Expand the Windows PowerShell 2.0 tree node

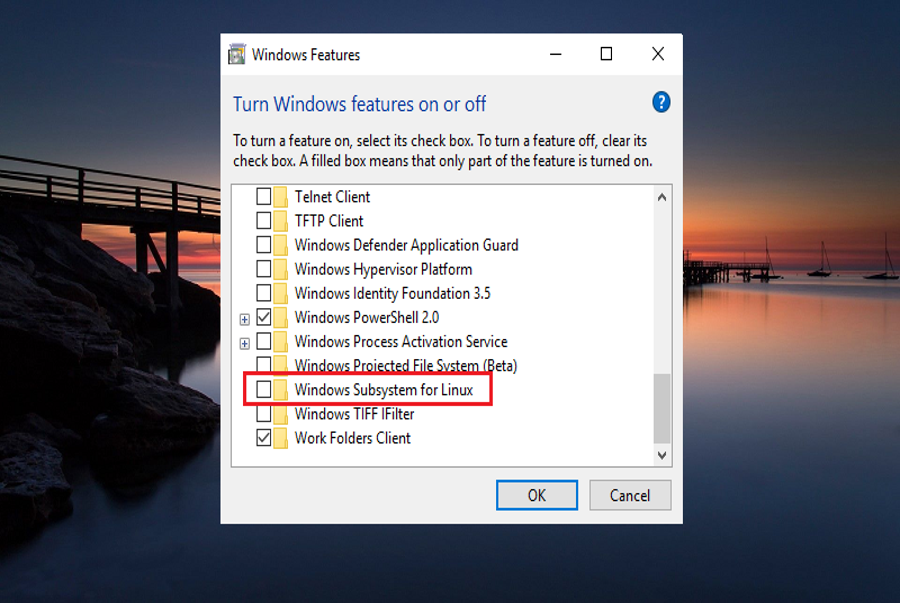click(x=245, y=319)
